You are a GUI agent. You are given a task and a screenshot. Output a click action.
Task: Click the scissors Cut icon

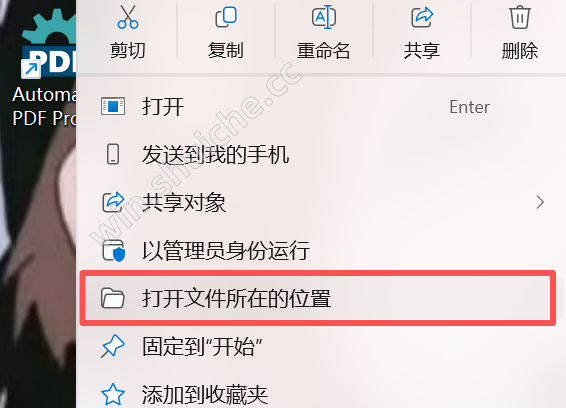click(128, 17)
